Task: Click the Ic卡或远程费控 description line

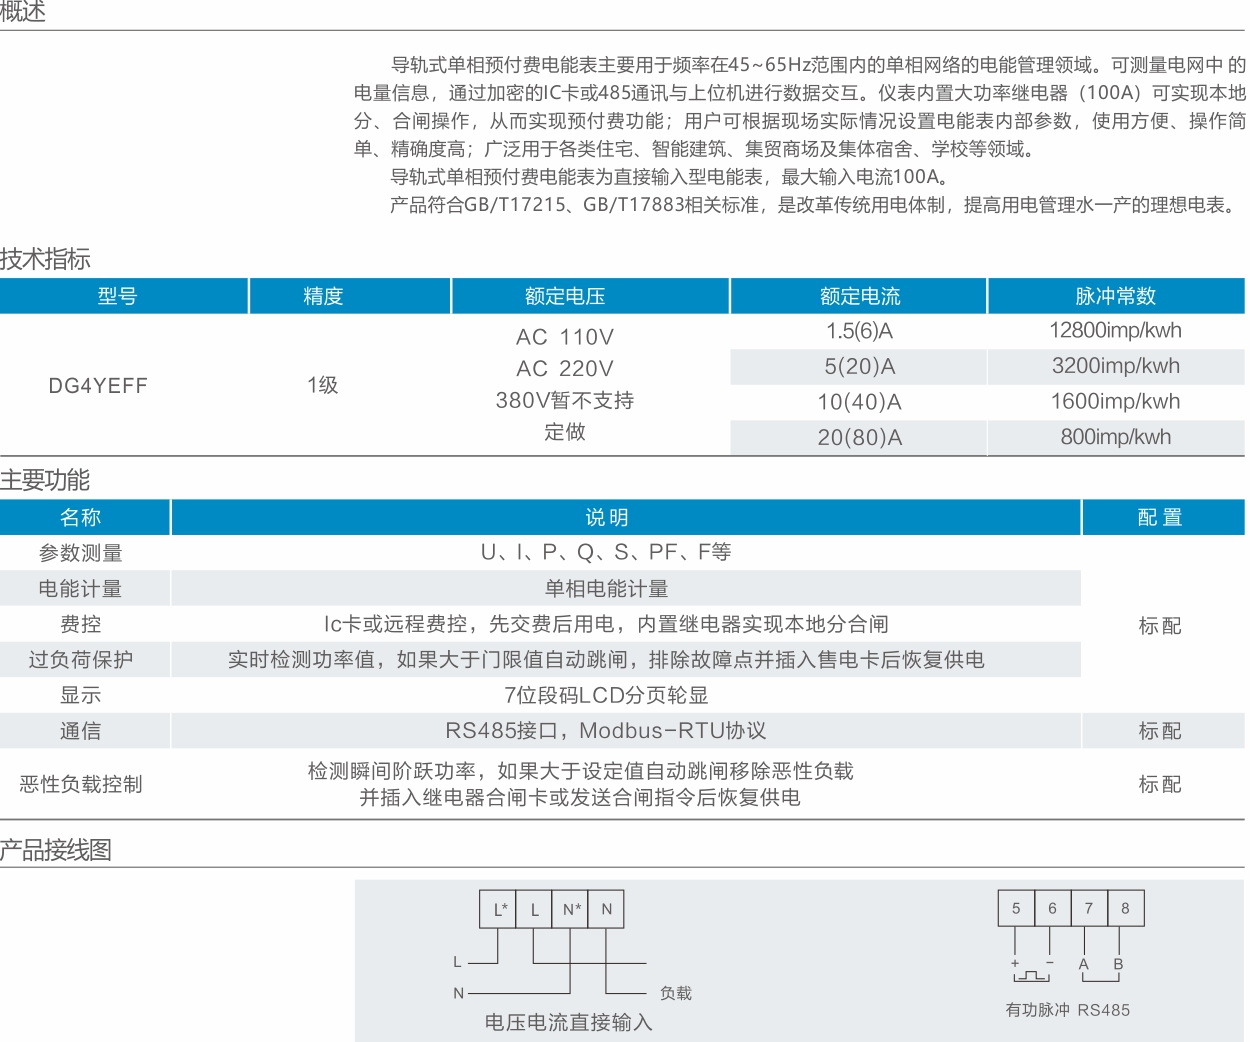Action: (x=606, y=624)
